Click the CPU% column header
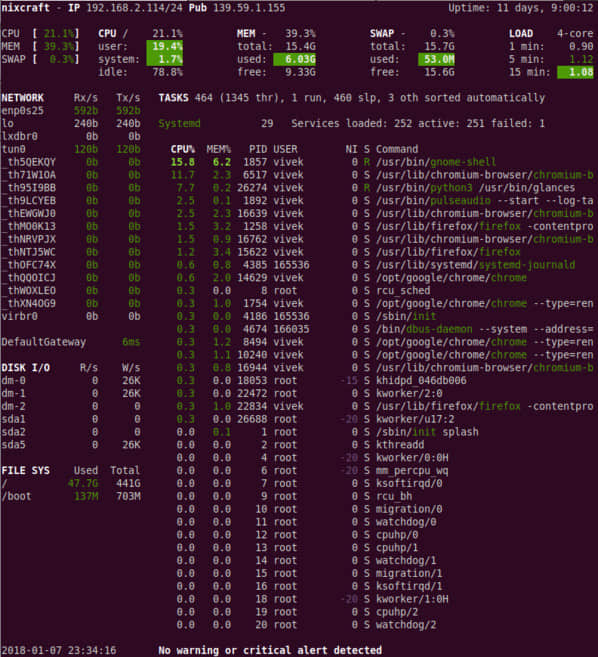The height and width of the screenshot is (657, 598). coord(182,149)
